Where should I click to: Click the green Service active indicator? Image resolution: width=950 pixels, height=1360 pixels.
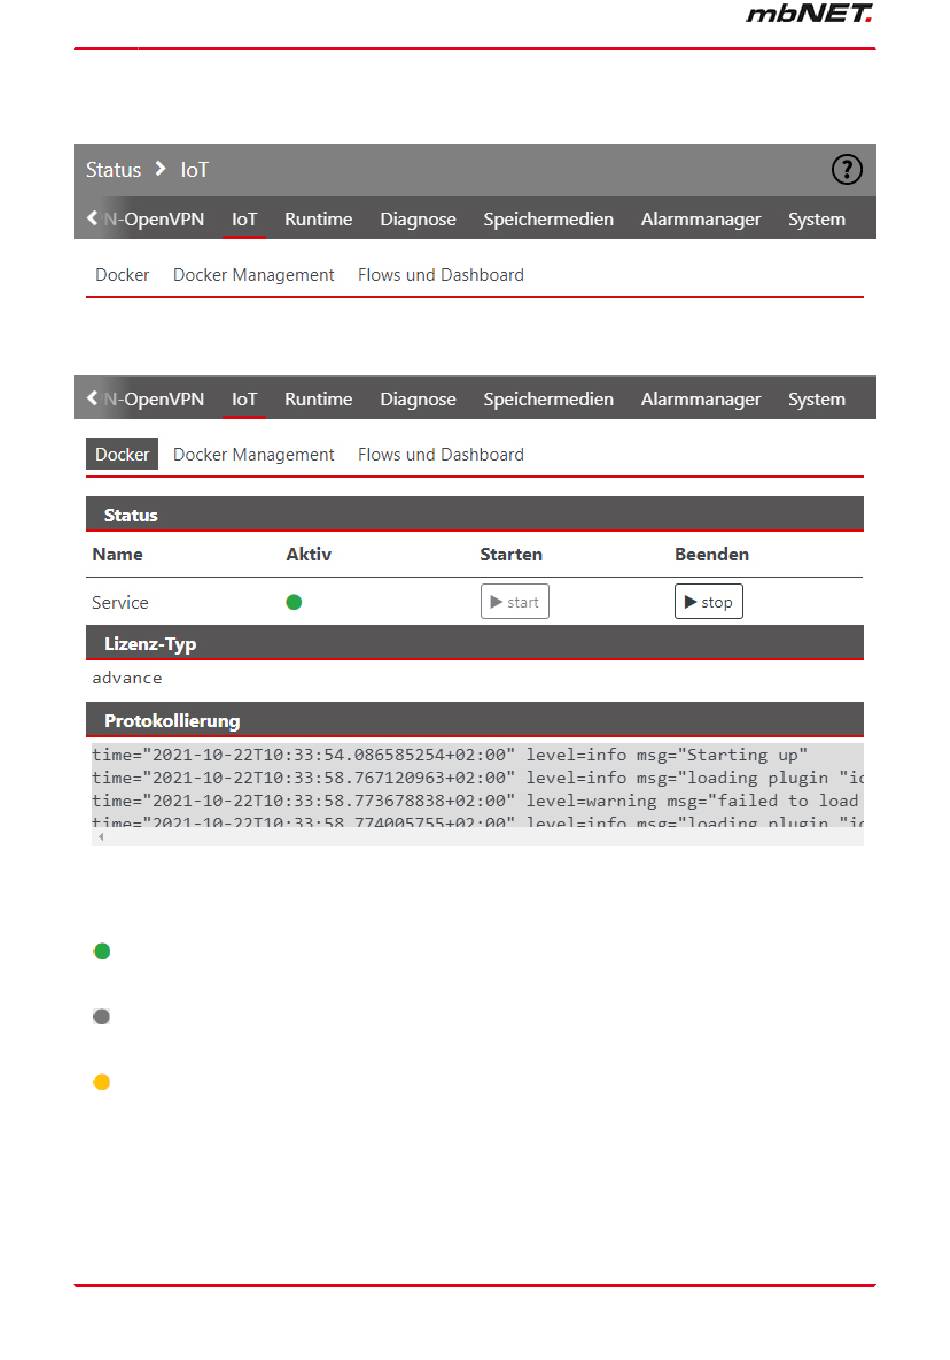click(x=294, y=602)
